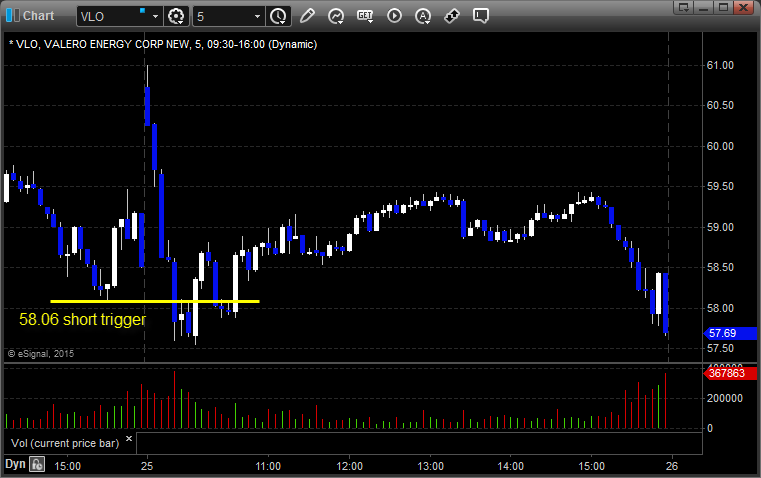Click the trade arrows icon
This screenshot has width=761, height=478.
(x=452, y=16)
